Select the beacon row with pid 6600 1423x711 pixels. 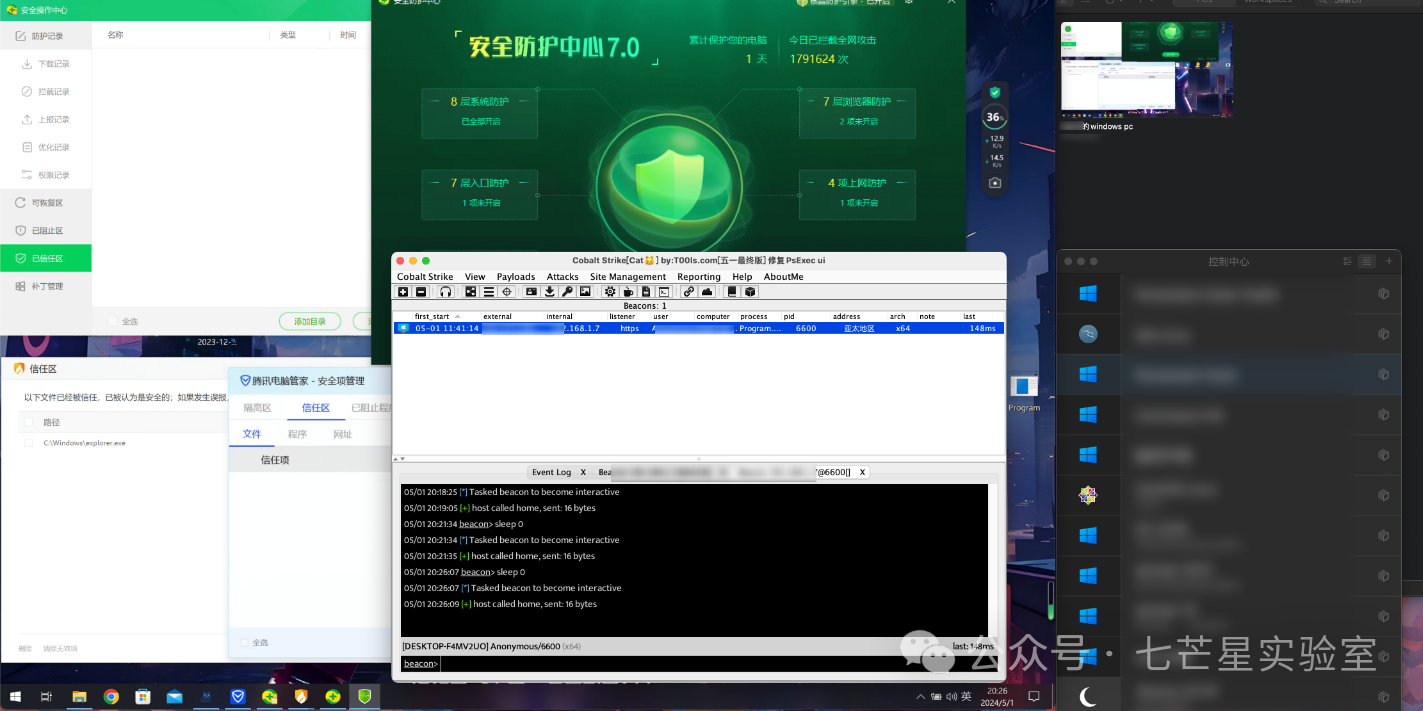tap(699, 328)
